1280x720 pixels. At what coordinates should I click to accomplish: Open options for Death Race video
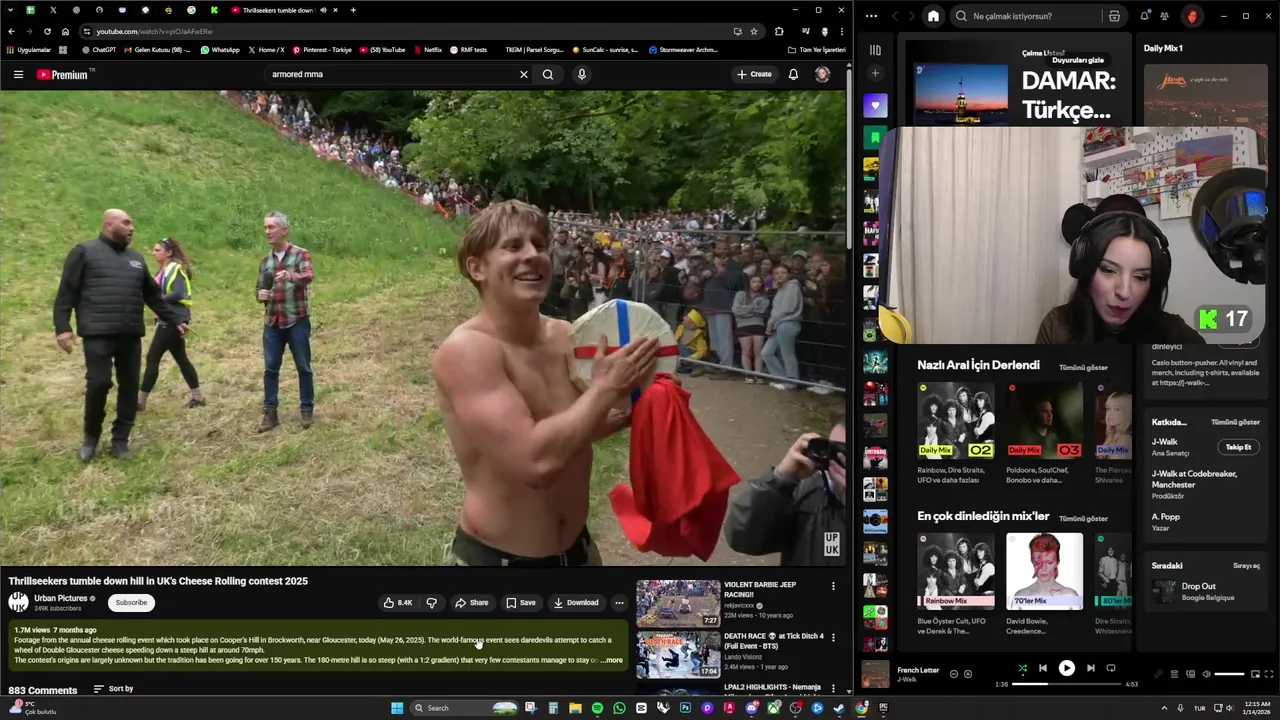[x=833, y=637]
